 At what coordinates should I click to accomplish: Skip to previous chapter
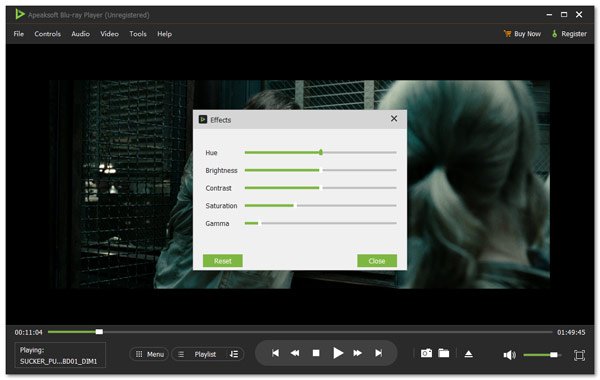(275, 353)
